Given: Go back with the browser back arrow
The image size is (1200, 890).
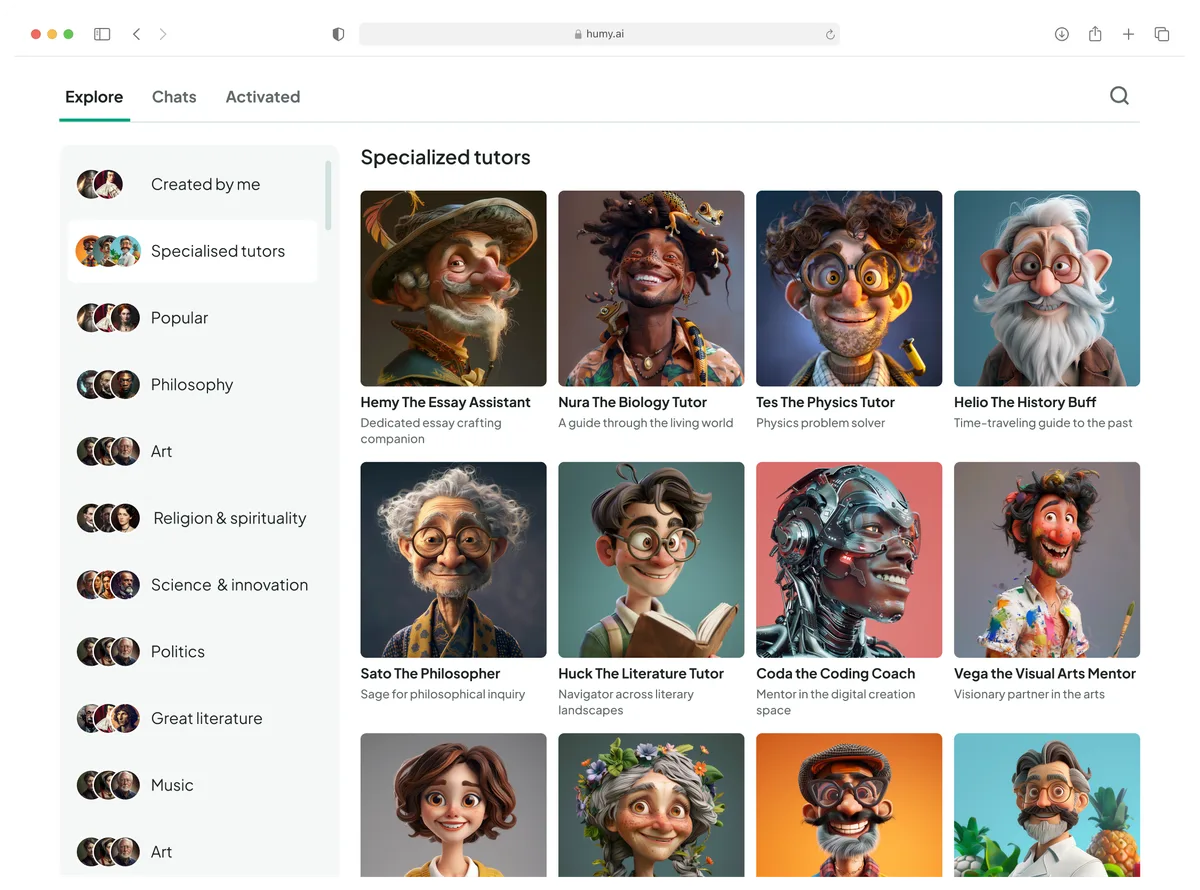Looking at the screenshot, I should [x=136, y=34].
